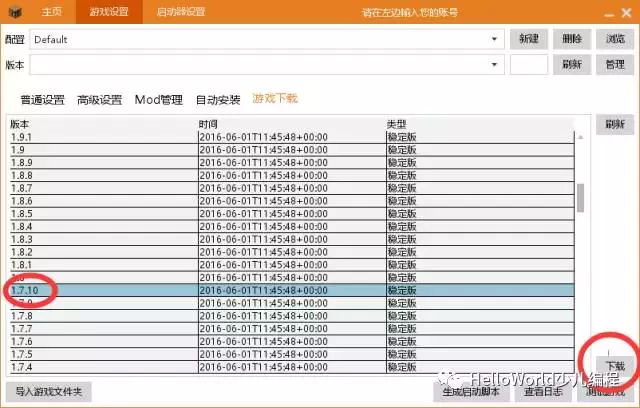Click the 导入游戏文件夹 button

(49, 392)
